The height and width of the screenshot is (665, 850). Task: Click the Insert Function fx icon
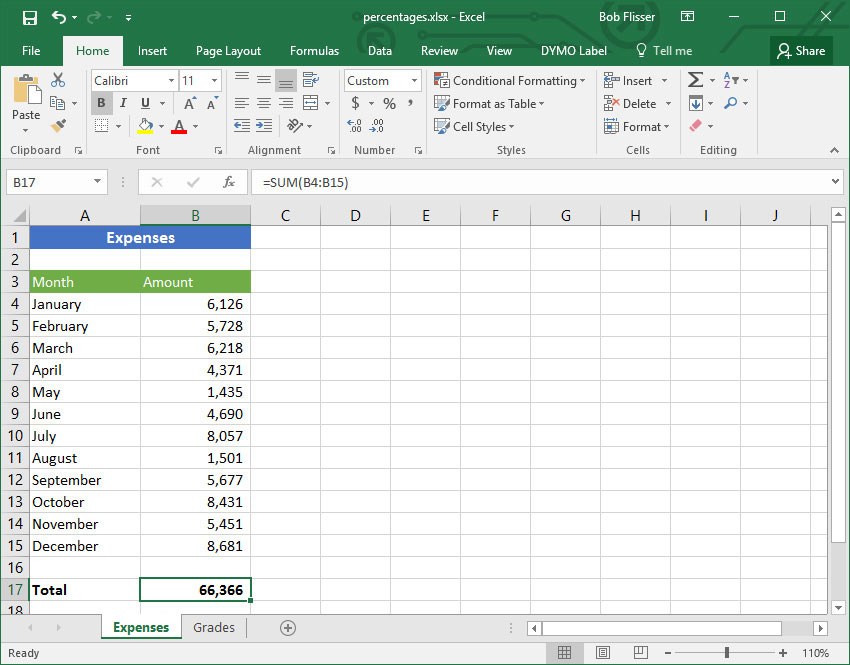(x=229, y=182)
